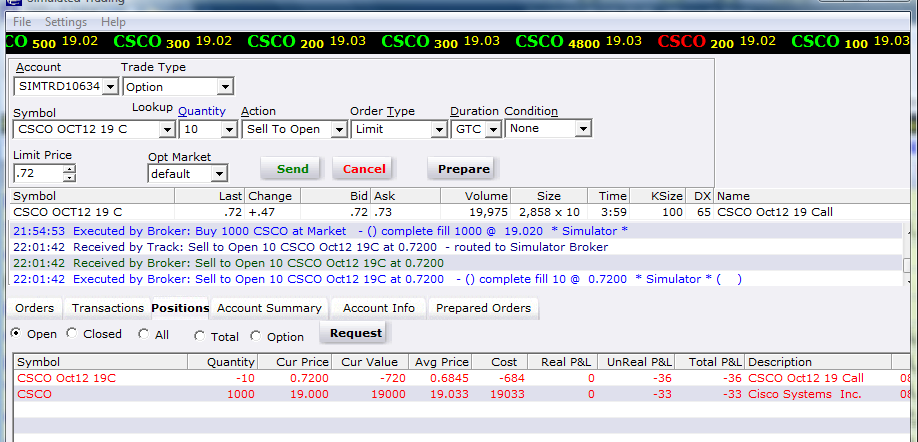Click inside the Limit Price field
Image resolution: width=918 pixels, height=442 pixels.
pyautogui.click(x=38, y=173)
